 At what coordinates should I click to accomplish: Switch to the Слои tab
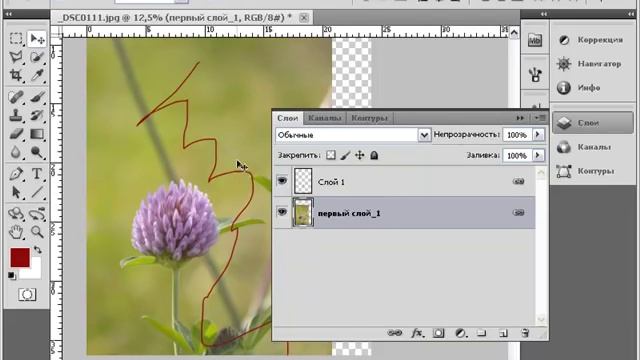288,118
